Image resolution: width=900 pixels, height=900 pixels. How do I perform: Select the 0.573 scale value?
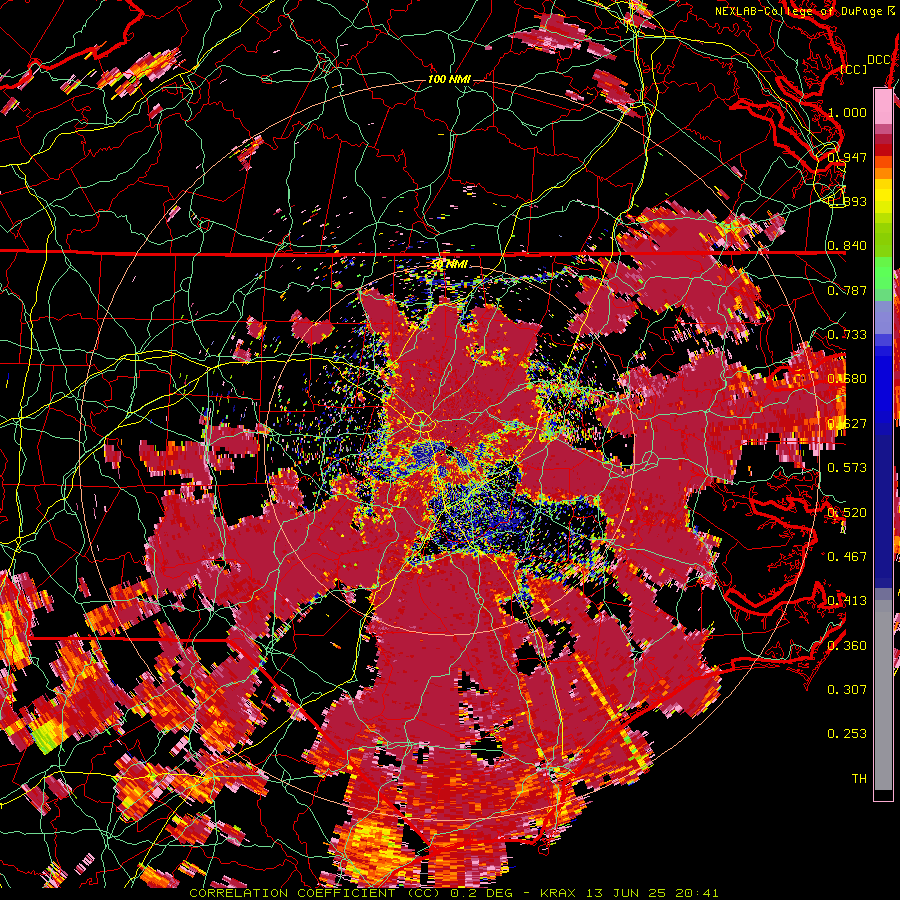pos(847,468)
